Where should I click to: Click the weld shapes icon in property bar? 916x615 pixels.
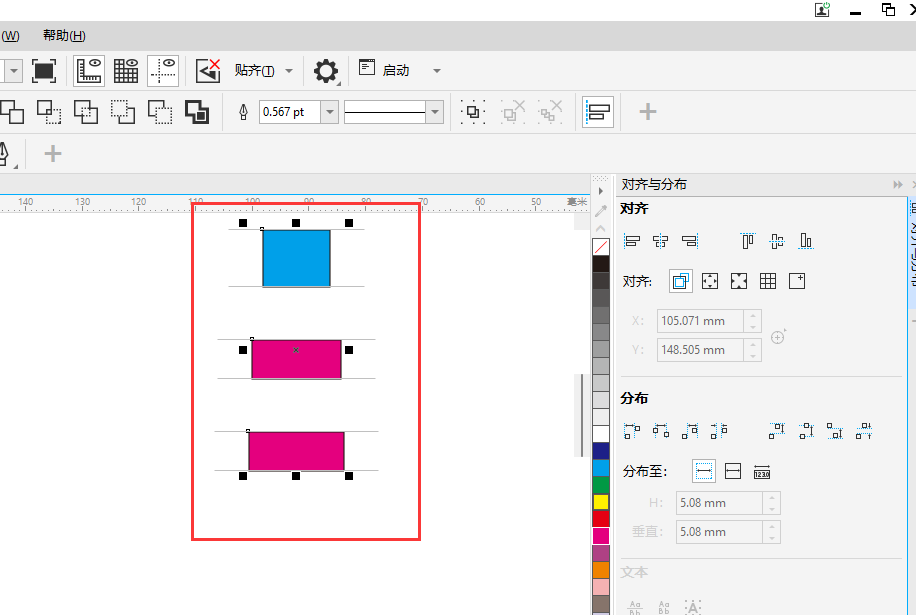[x=12, y=112]
